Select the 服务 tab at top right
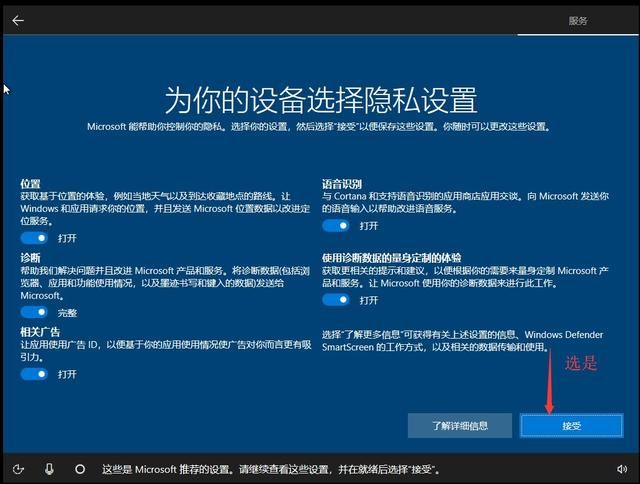The width and height of the screenshot is (640, 484). pyautogui.click(x=578, y=21)
